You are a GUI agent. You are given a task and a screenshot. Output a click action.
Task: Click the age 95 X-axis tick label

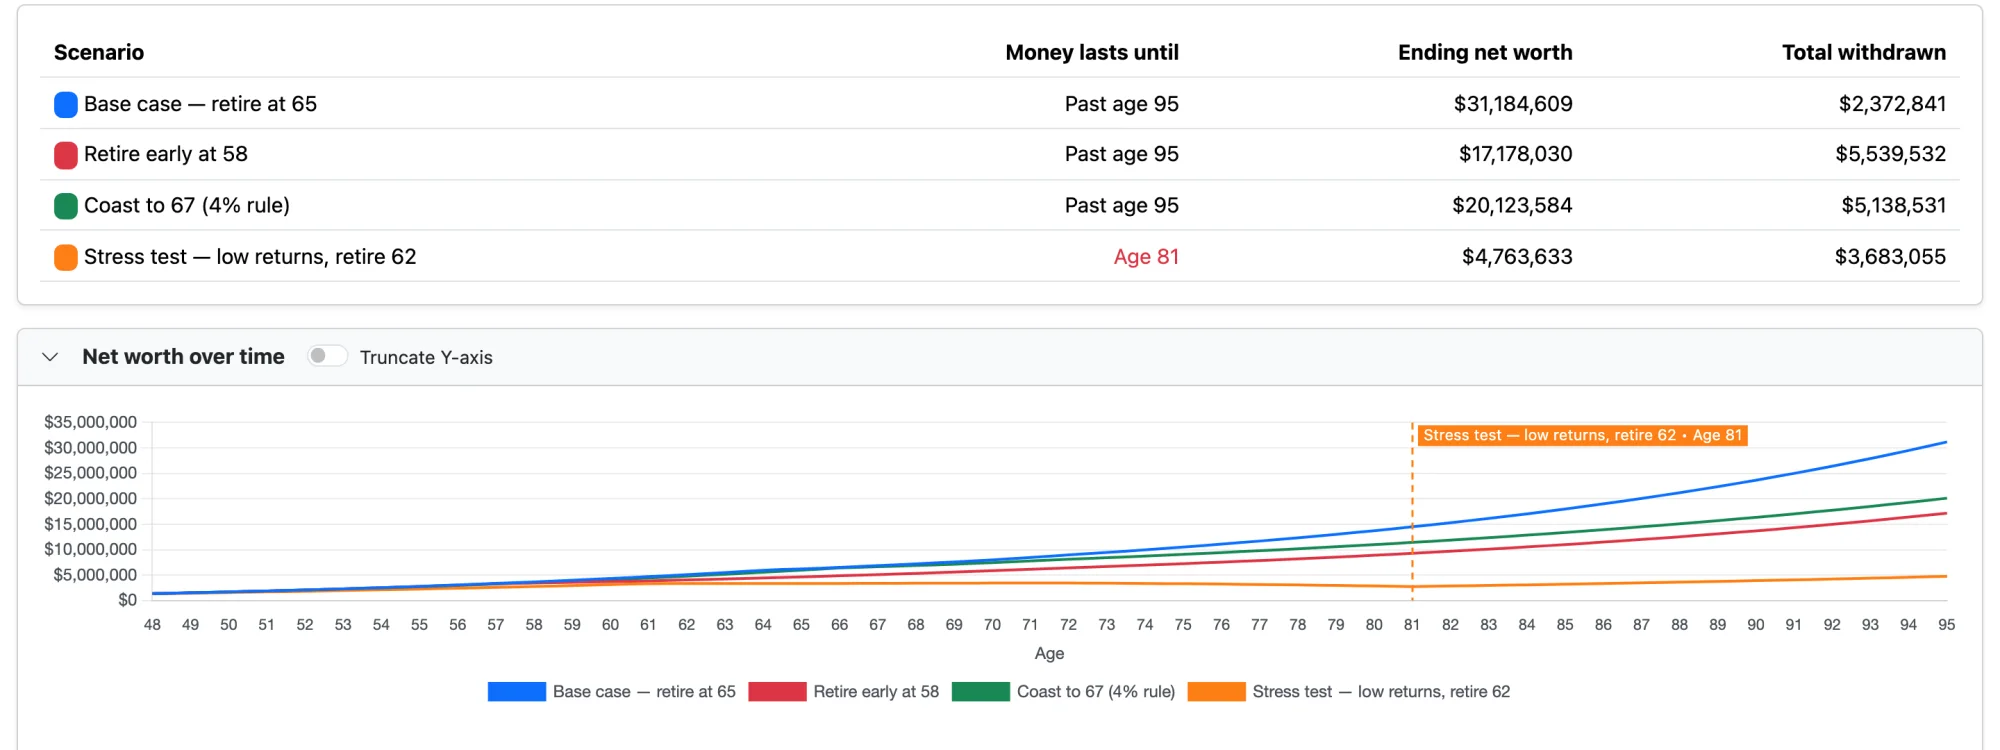(1946, 625)
